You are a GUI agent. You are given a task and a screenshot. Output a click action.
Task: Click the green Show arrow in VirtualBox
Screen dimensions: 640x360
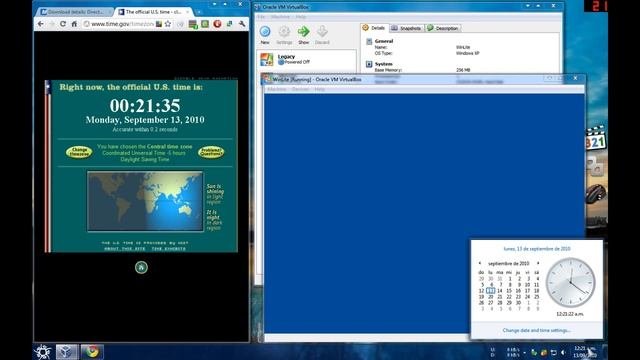click(303, 35)
